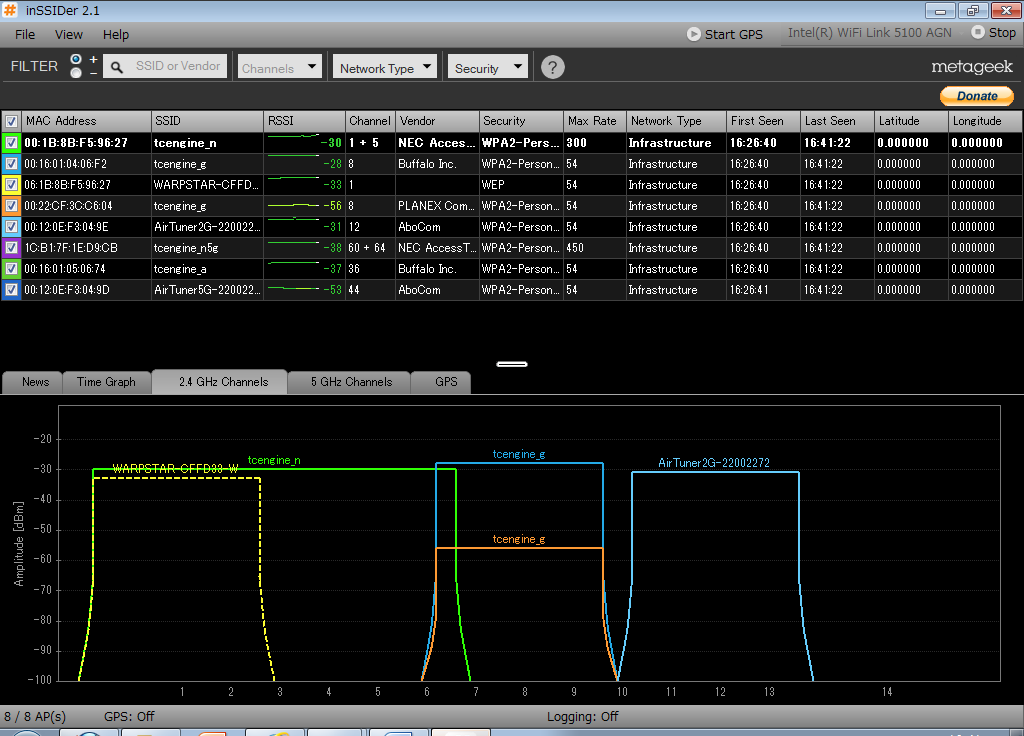The image size is (1024, 736).
Task: Sort by the Security column header
Action: point(521,121)
